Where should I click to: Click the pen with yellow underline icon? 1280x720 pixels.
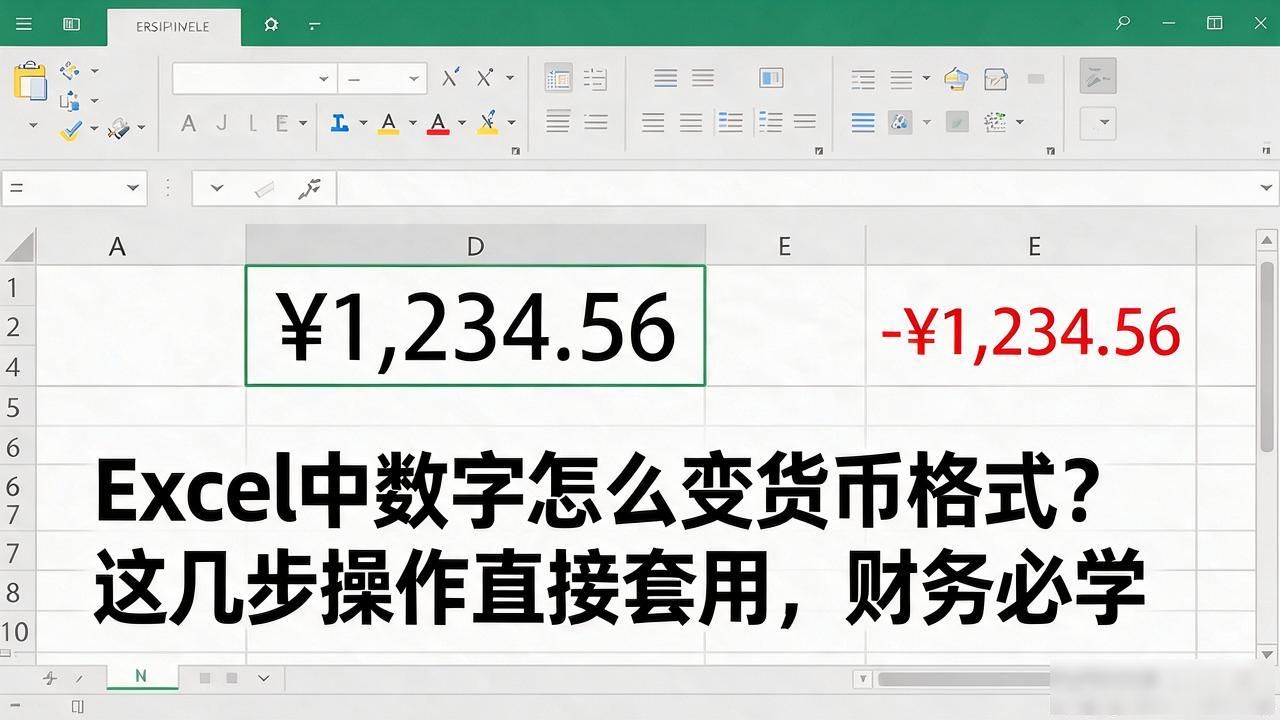tap(488, 123)
